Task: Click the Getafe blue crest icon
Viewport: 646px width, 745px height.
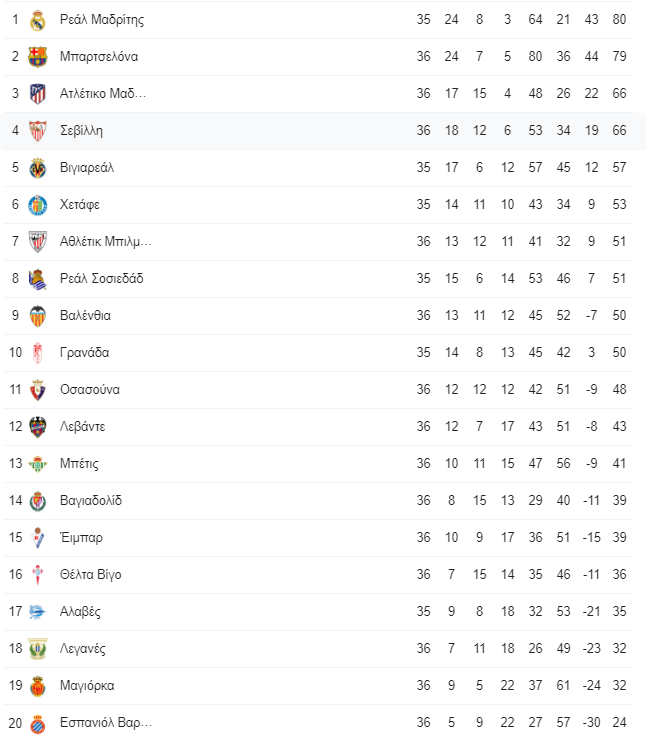Action: [x=38, y=205]
